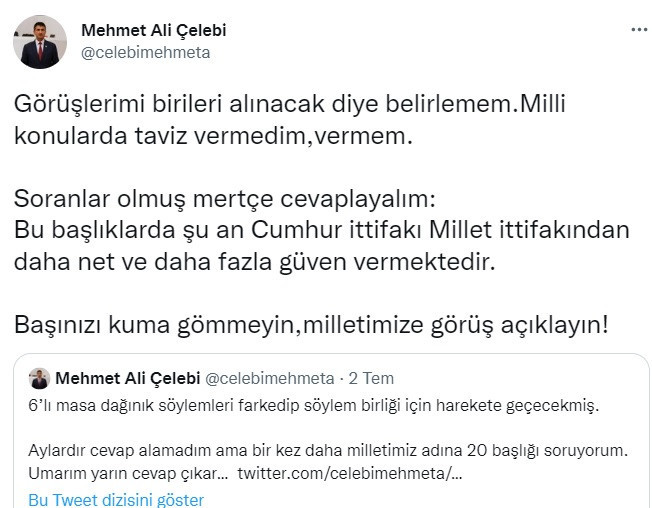Open the tweet's three-dot more options menu
Screen dimensions: 652x508
coord(638,30)
